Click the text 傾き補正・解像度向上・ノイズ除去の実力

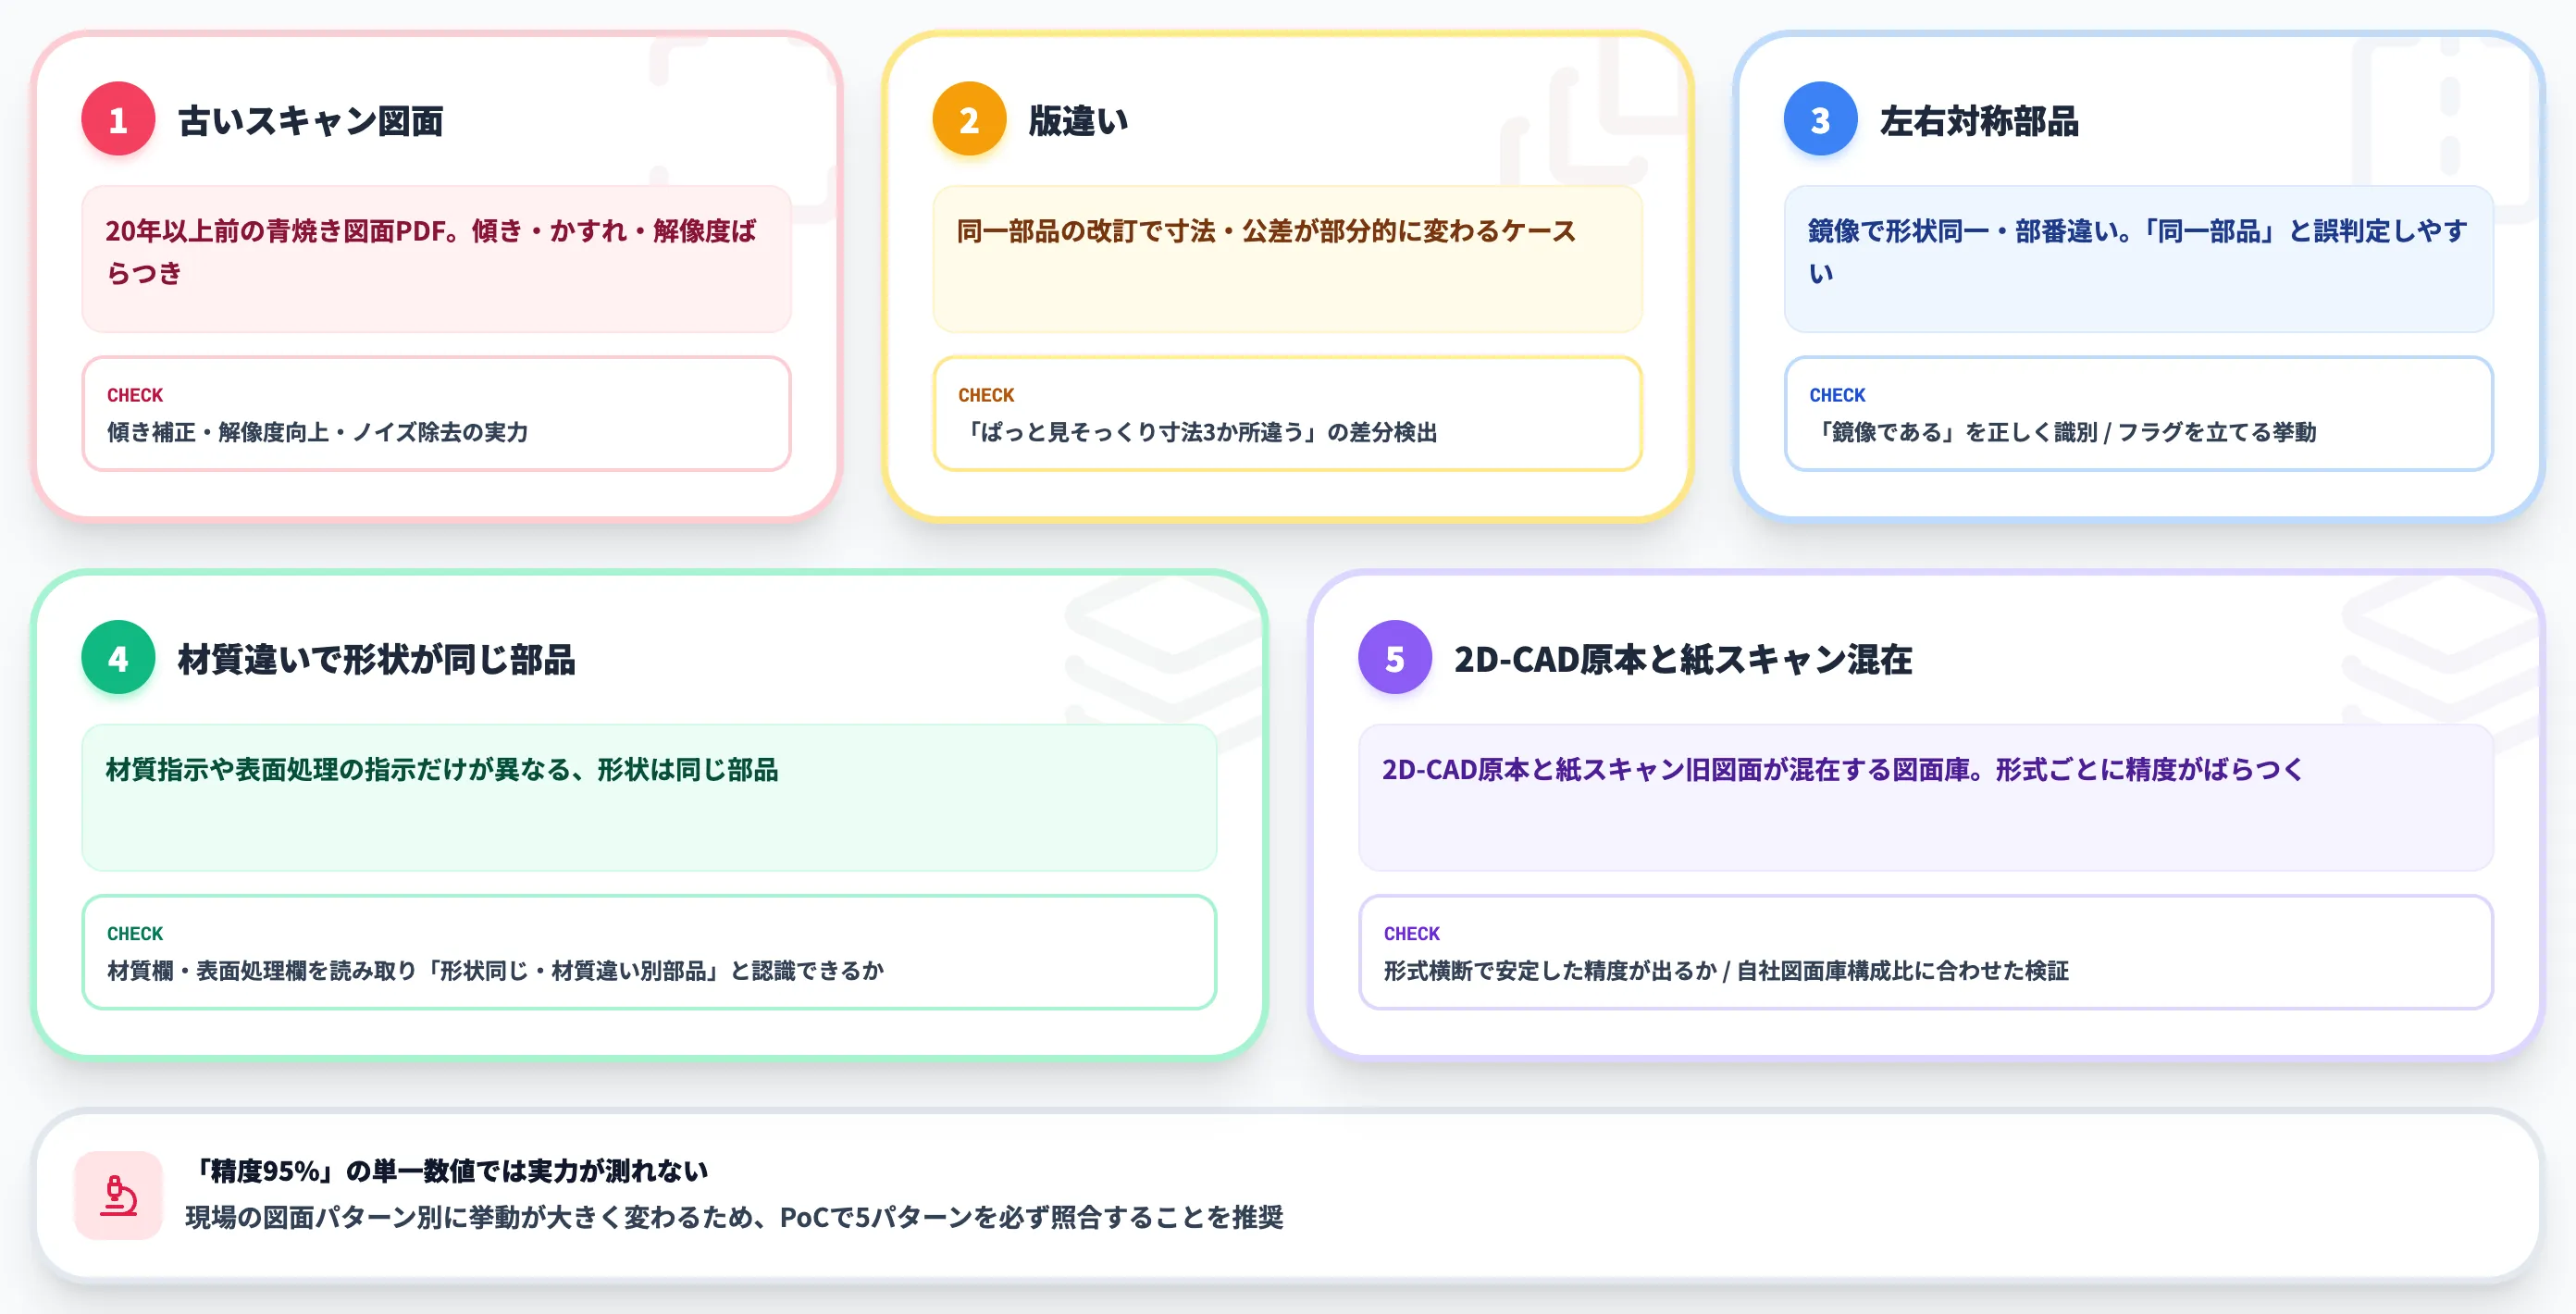click(x=317, y=432)
